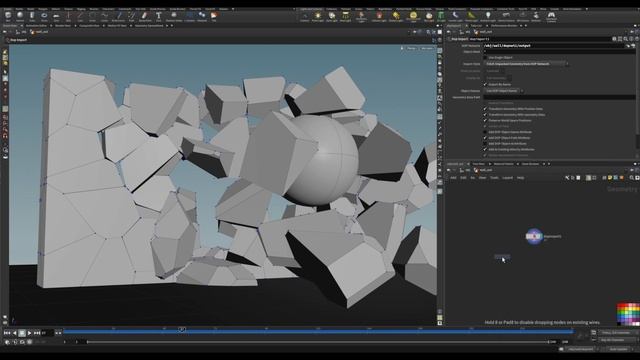The image size is (640, 360).
Task: Switch to the Performance Monitor tab
Action: pos(504,26)
